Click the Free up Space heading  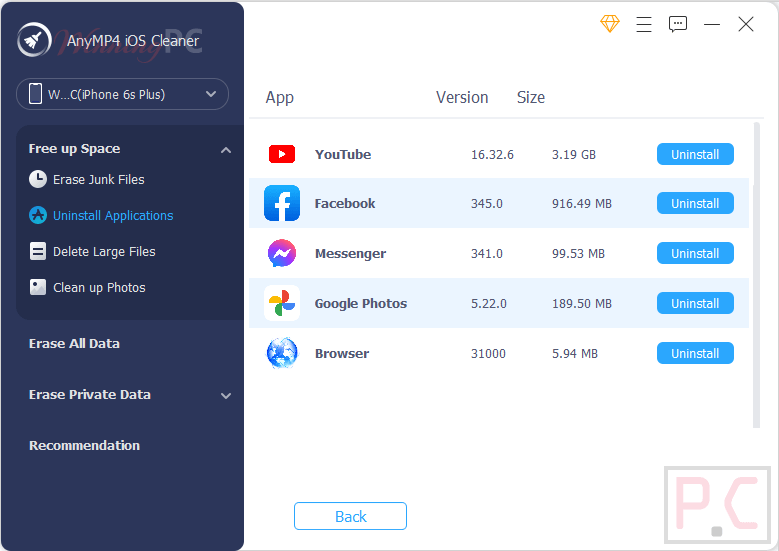75,149
